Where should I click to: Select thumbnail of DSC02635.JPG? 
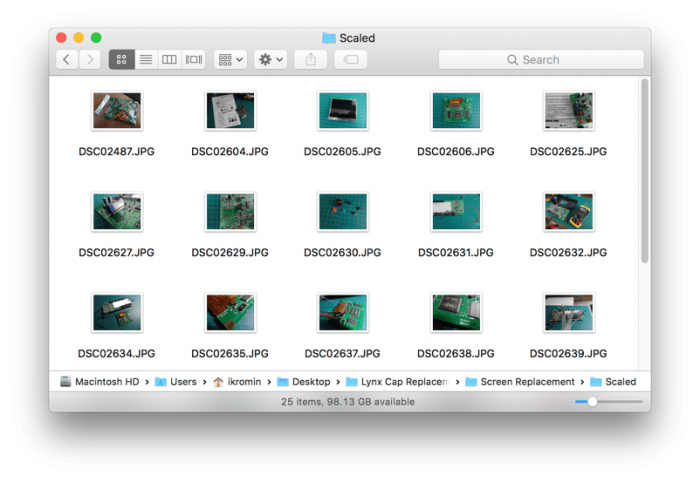[230, 312]
